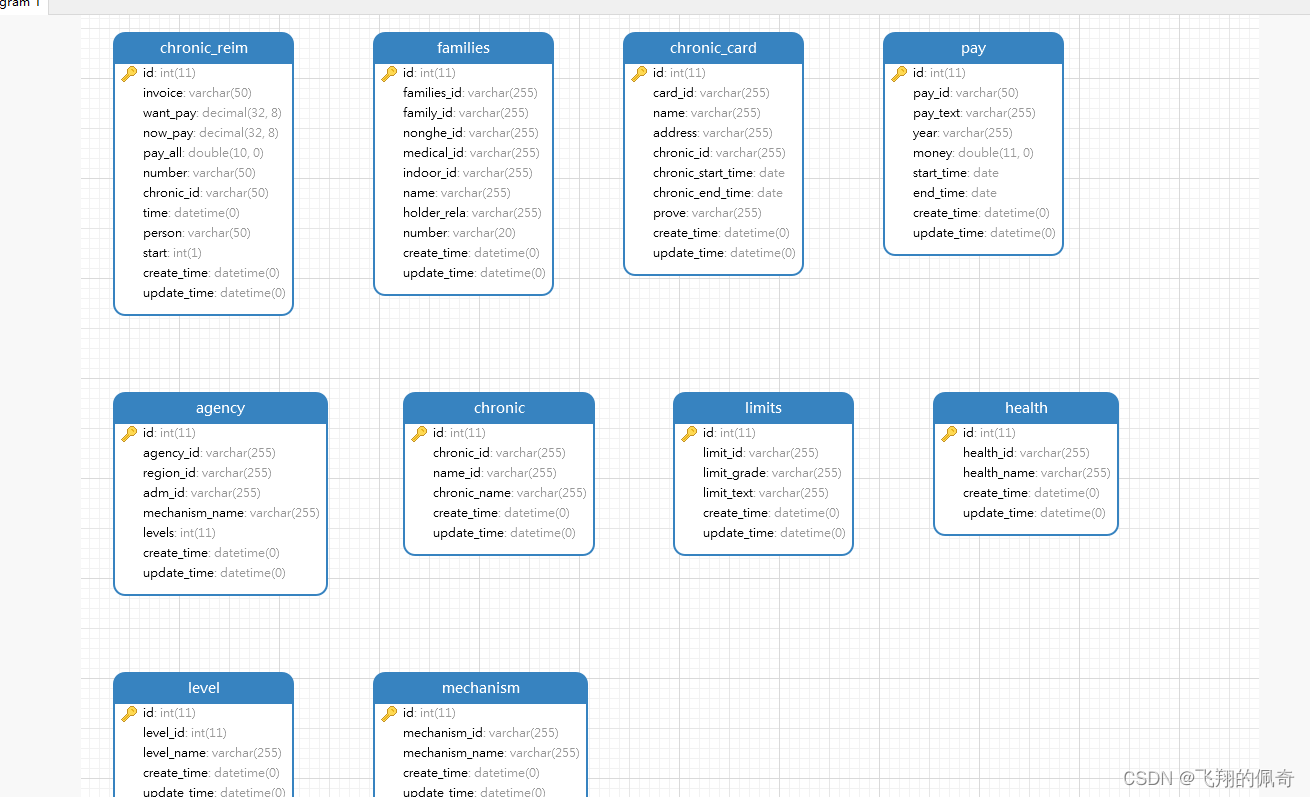The height and width of the screenshot is (797, 1310).
Task: Click the primary key icon in level table
Action: coord(129,713)
